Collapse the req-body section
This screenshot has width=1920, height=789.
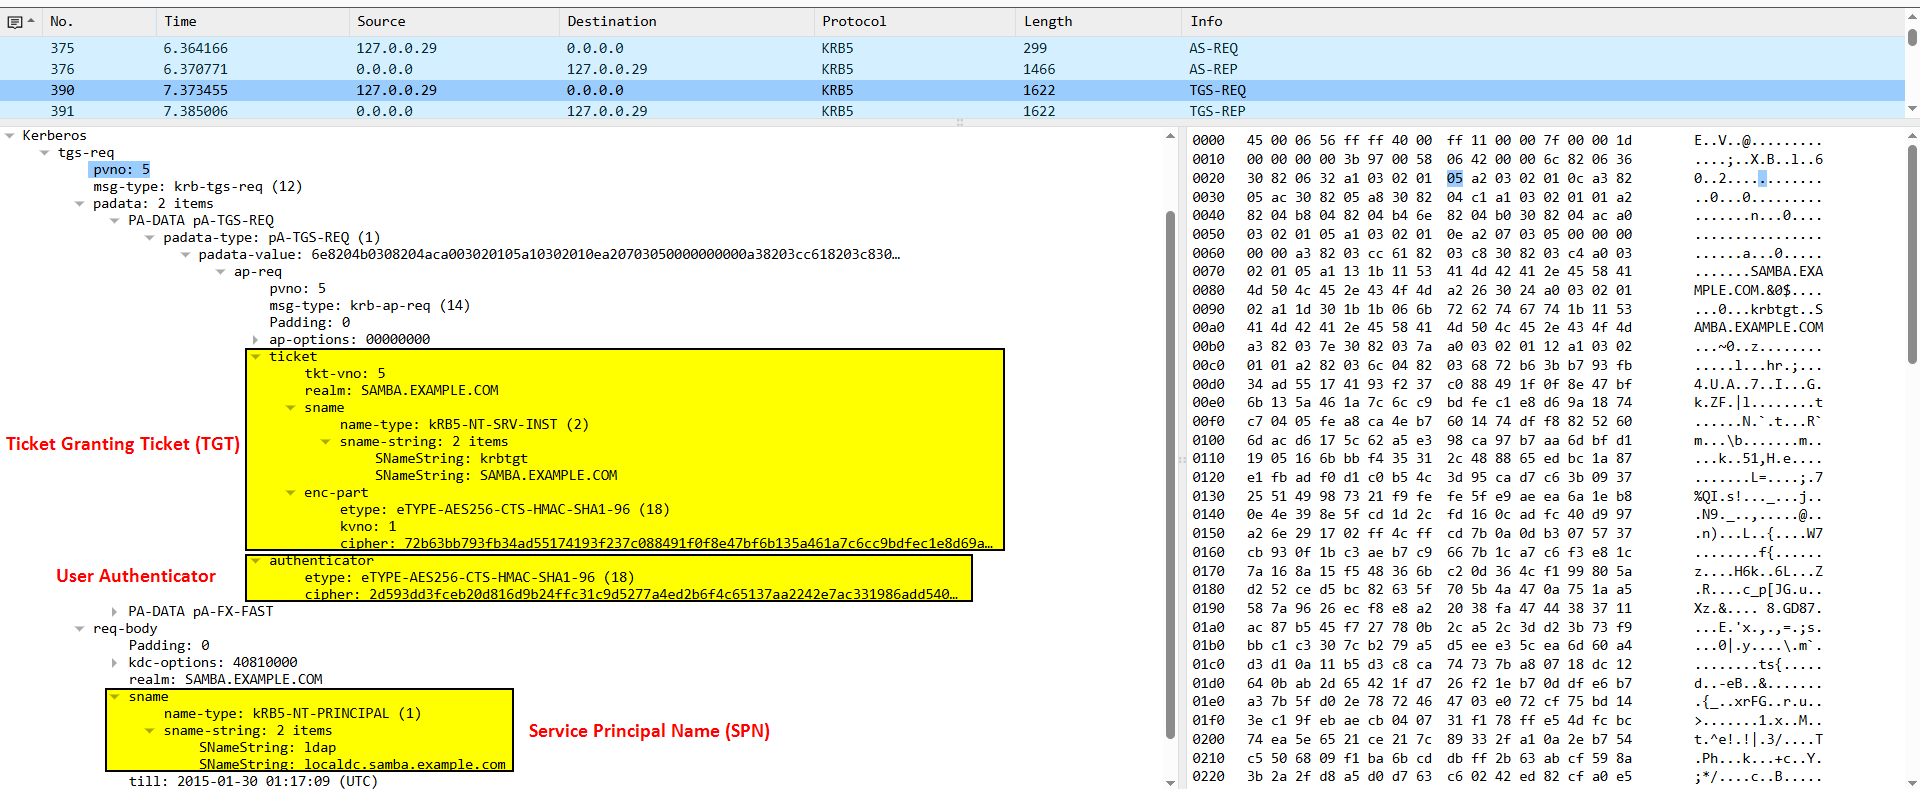point(80,629)
